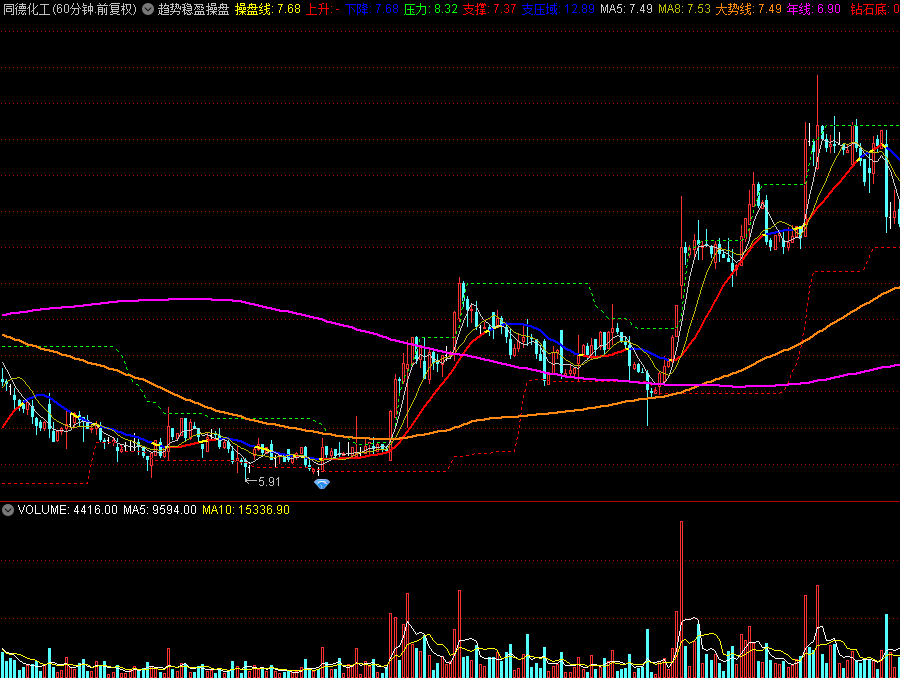Click the 5.91 lowest price label
The height and width of the screenshot is (678, 900).
click(x=269, y=482)
